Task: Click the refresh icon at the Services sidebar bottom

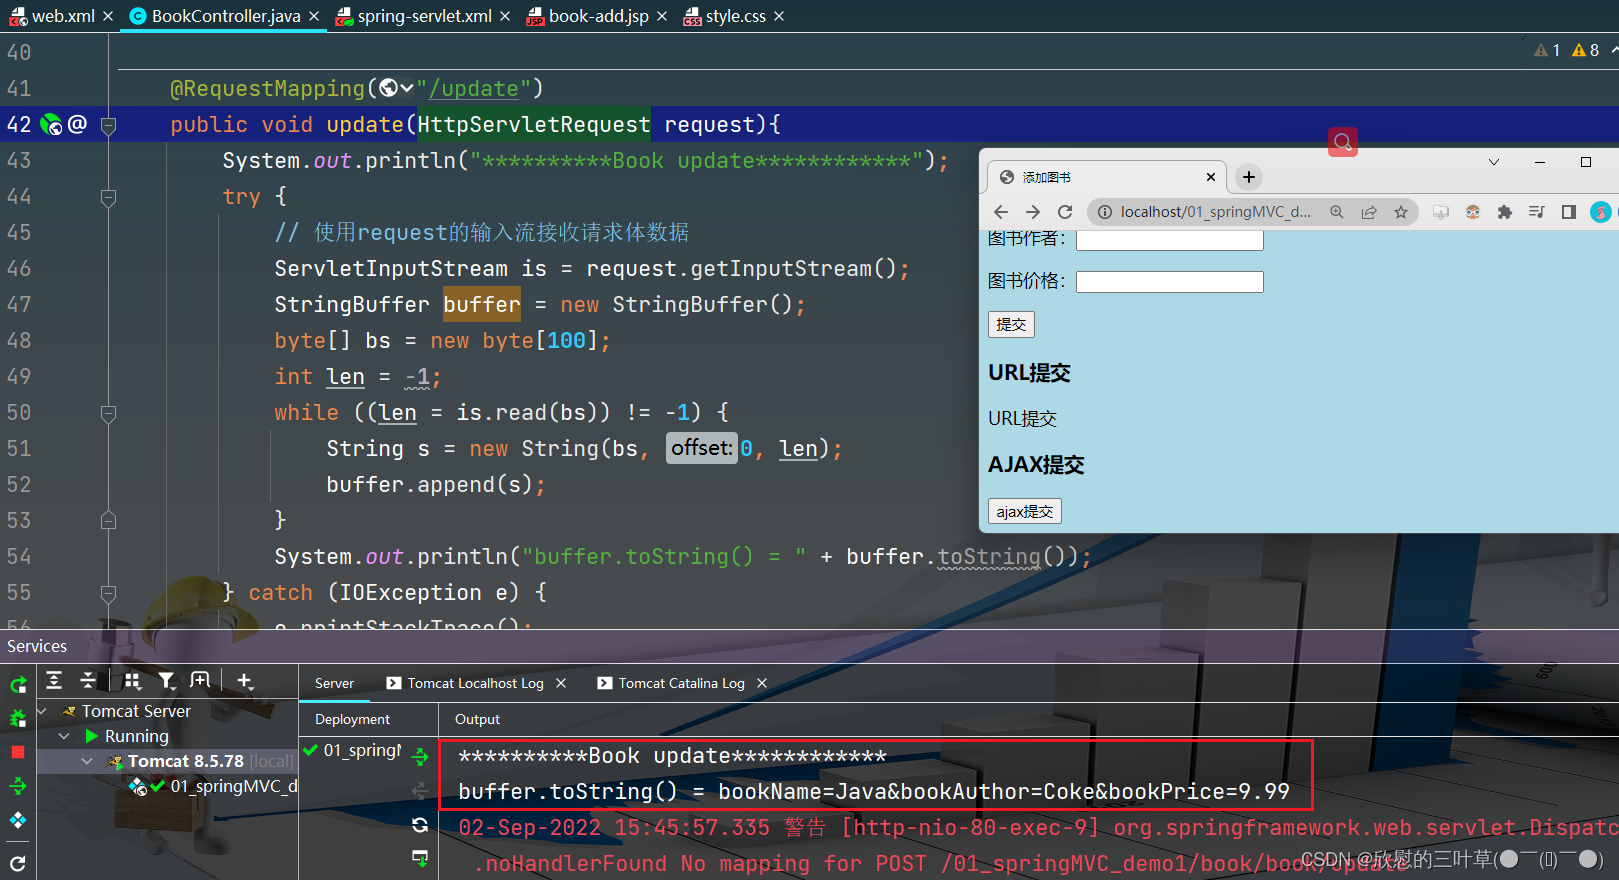Action: coord(18,862)
